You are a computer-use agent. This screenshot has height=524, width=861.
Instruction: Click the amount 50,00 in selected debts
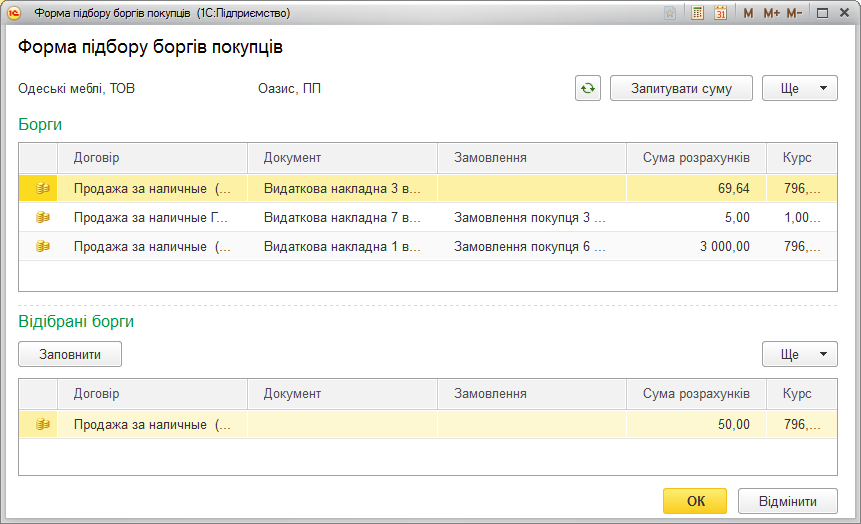[696, 425]
